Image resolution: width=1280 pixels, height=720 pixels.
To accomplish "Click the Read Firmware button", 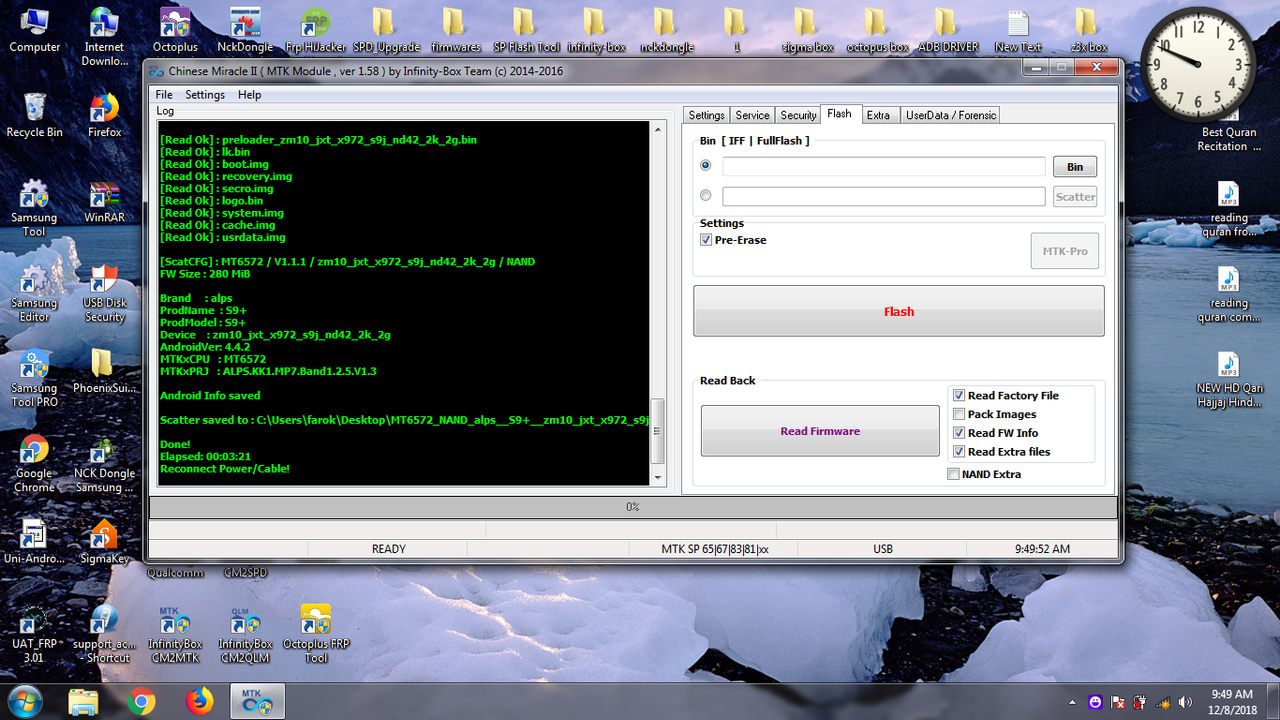I will 820,431.
